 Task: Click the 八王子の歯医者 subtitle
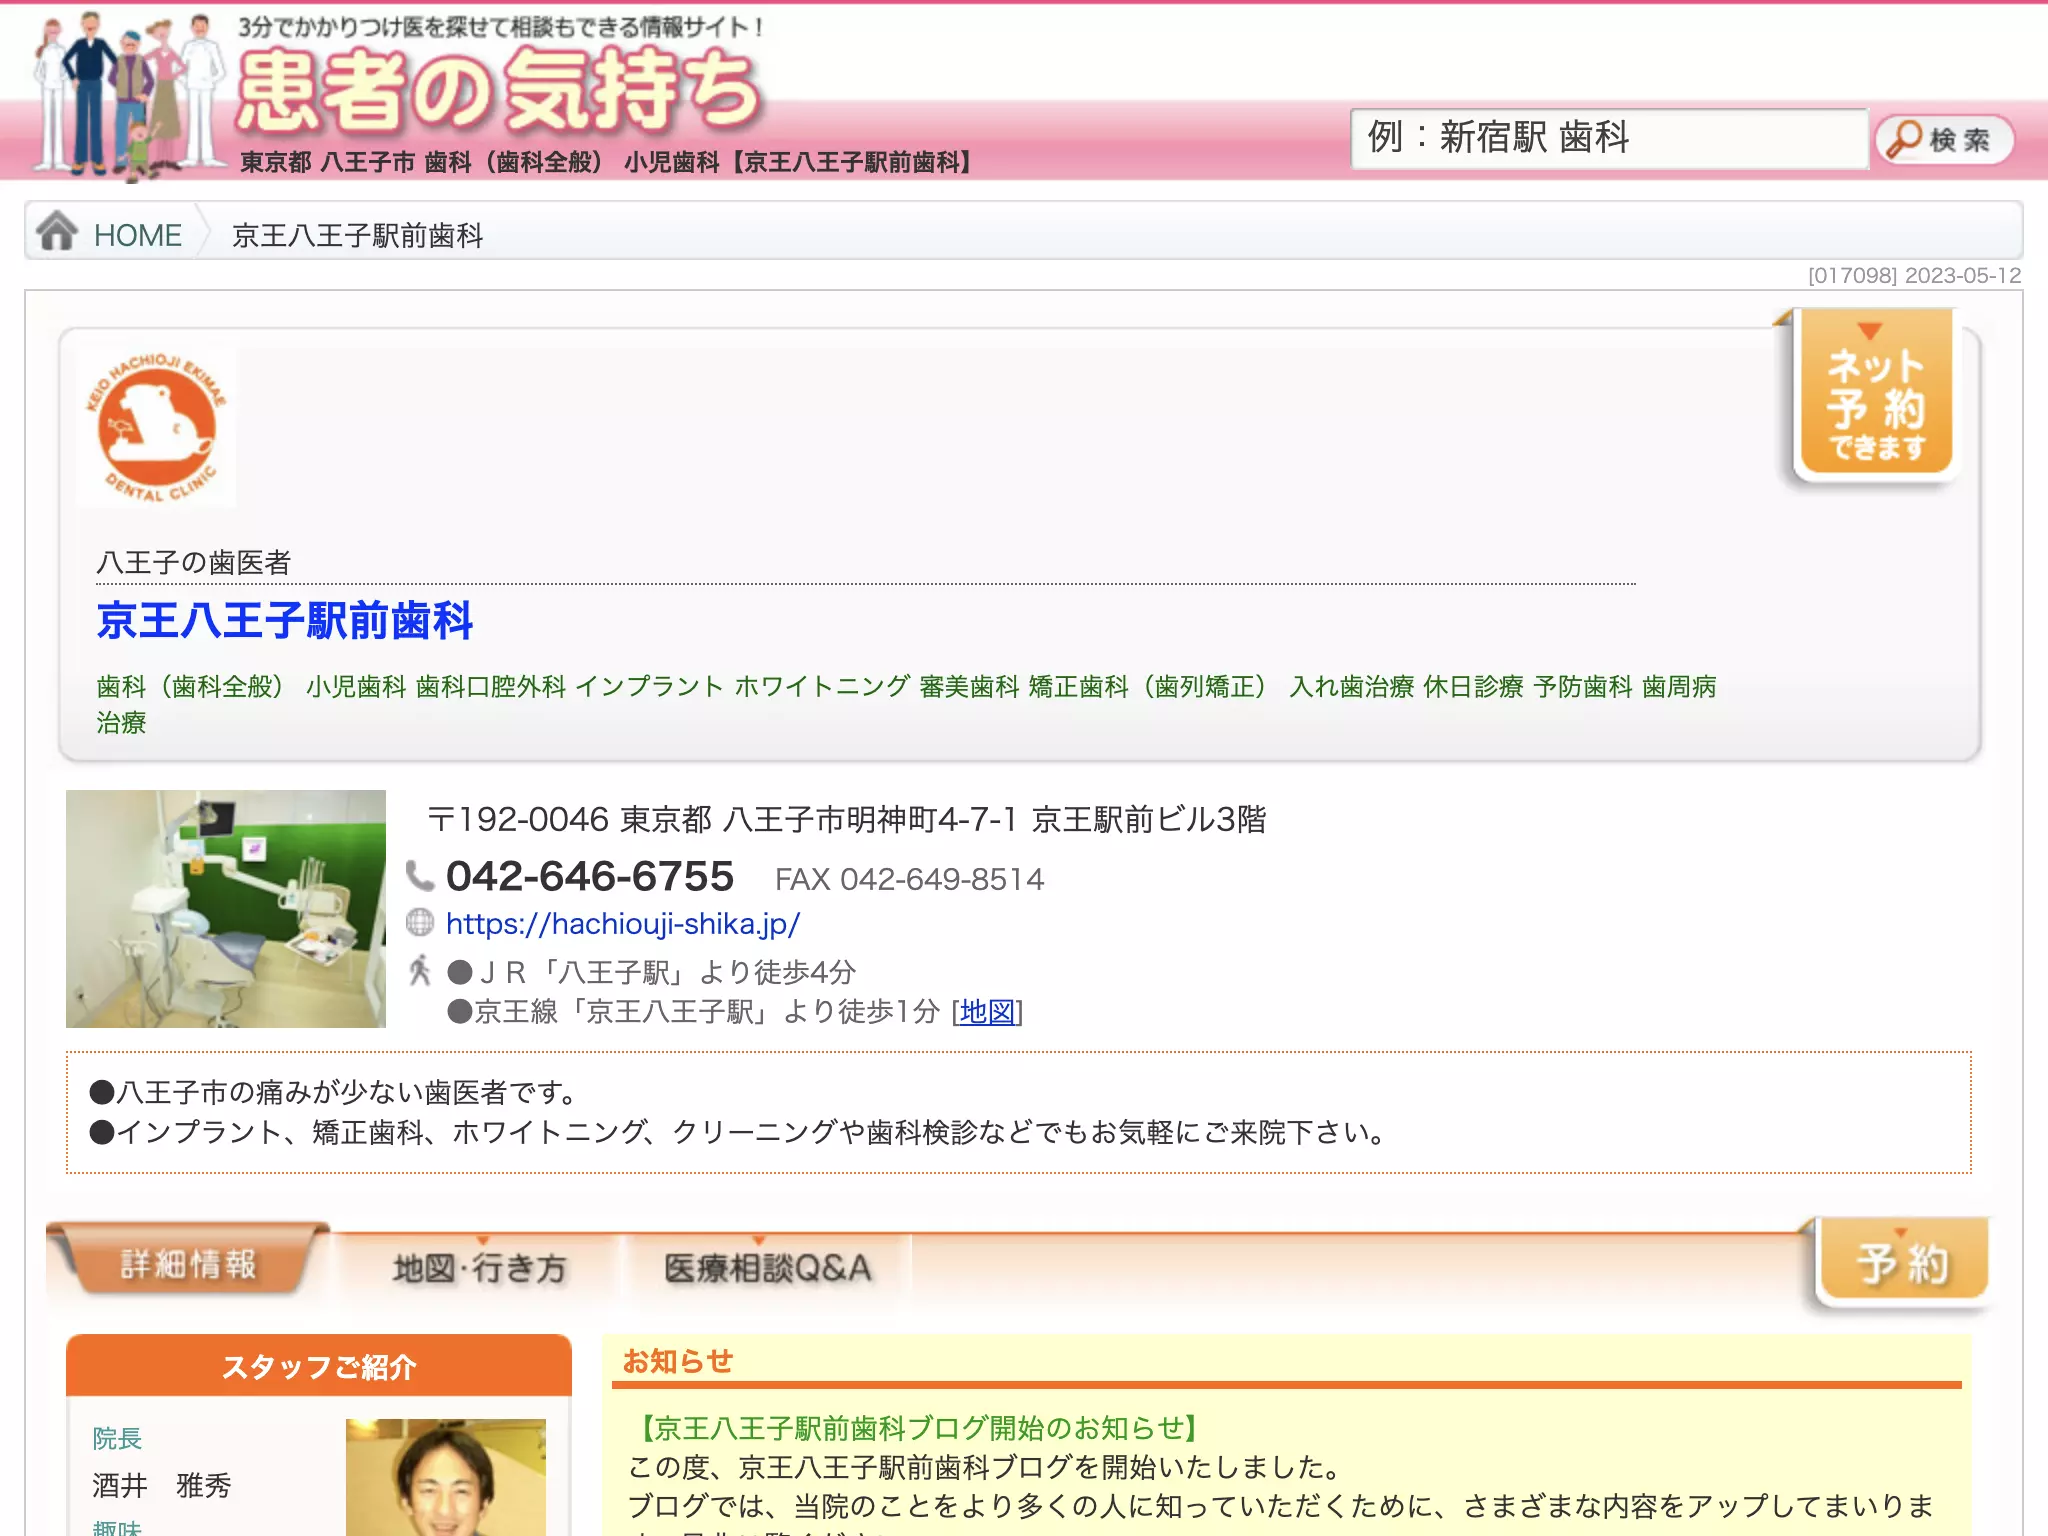pos(194,562)
